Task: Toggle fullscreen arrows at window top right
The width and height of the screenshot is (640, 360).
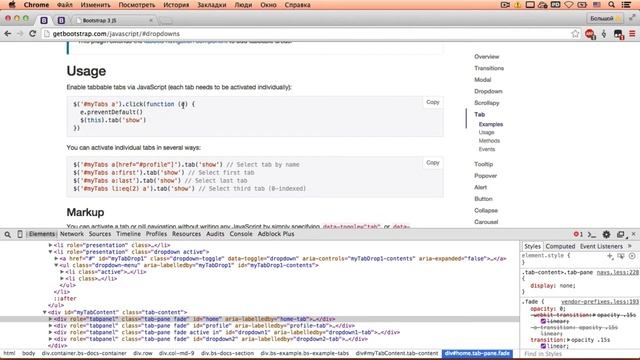Action: click(632, 17)
